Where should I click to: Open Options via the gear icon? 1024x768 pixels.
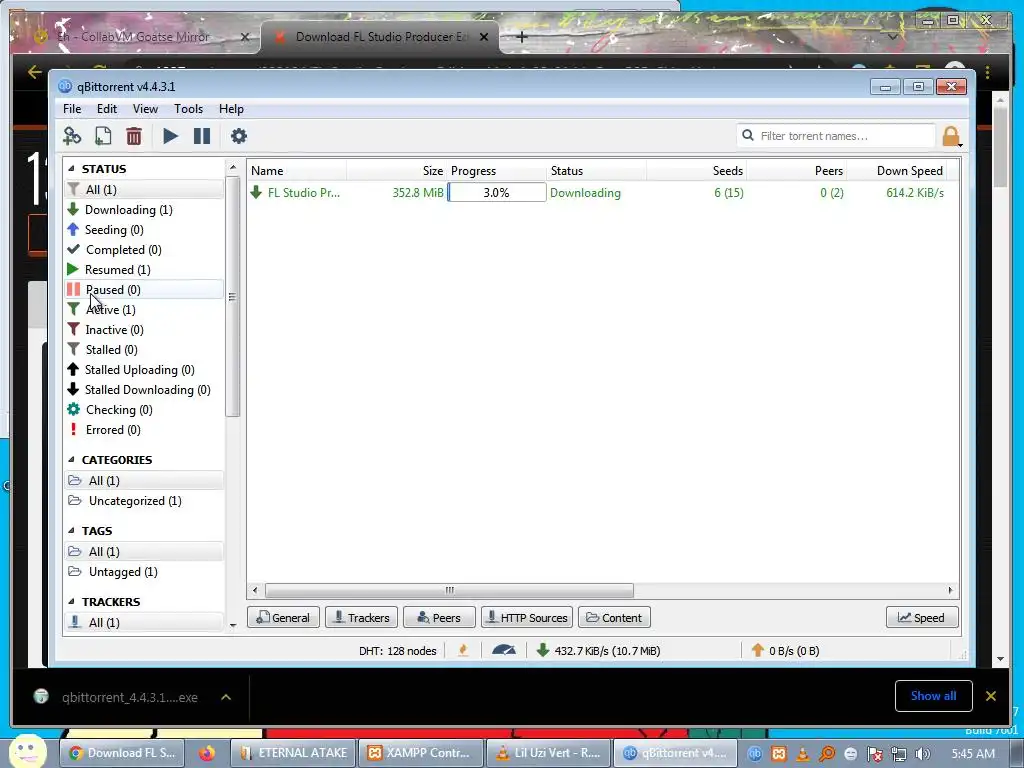point(239,136)
